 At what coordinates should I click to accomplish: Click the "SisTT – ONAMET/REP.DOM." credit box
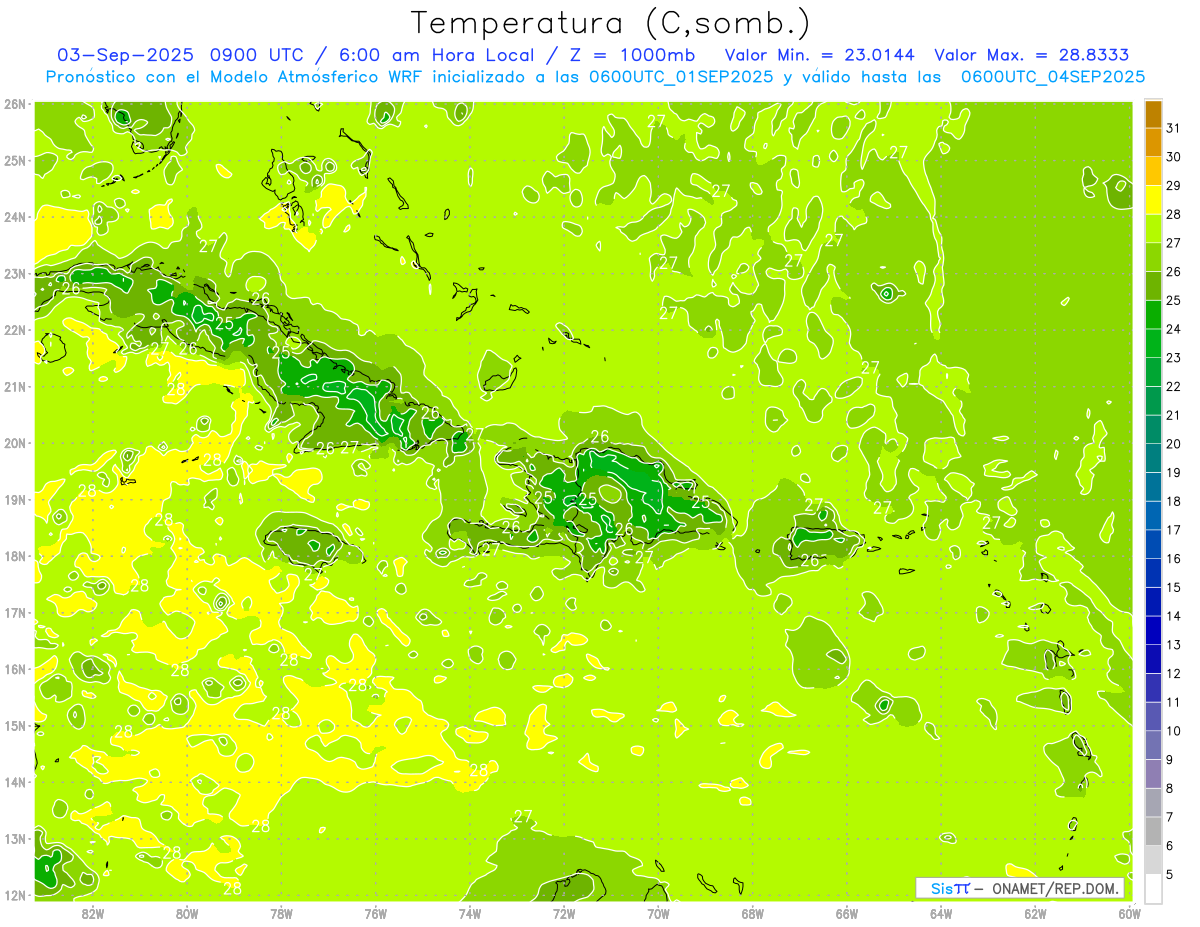pyautogui.click(x=1019, y=888)
